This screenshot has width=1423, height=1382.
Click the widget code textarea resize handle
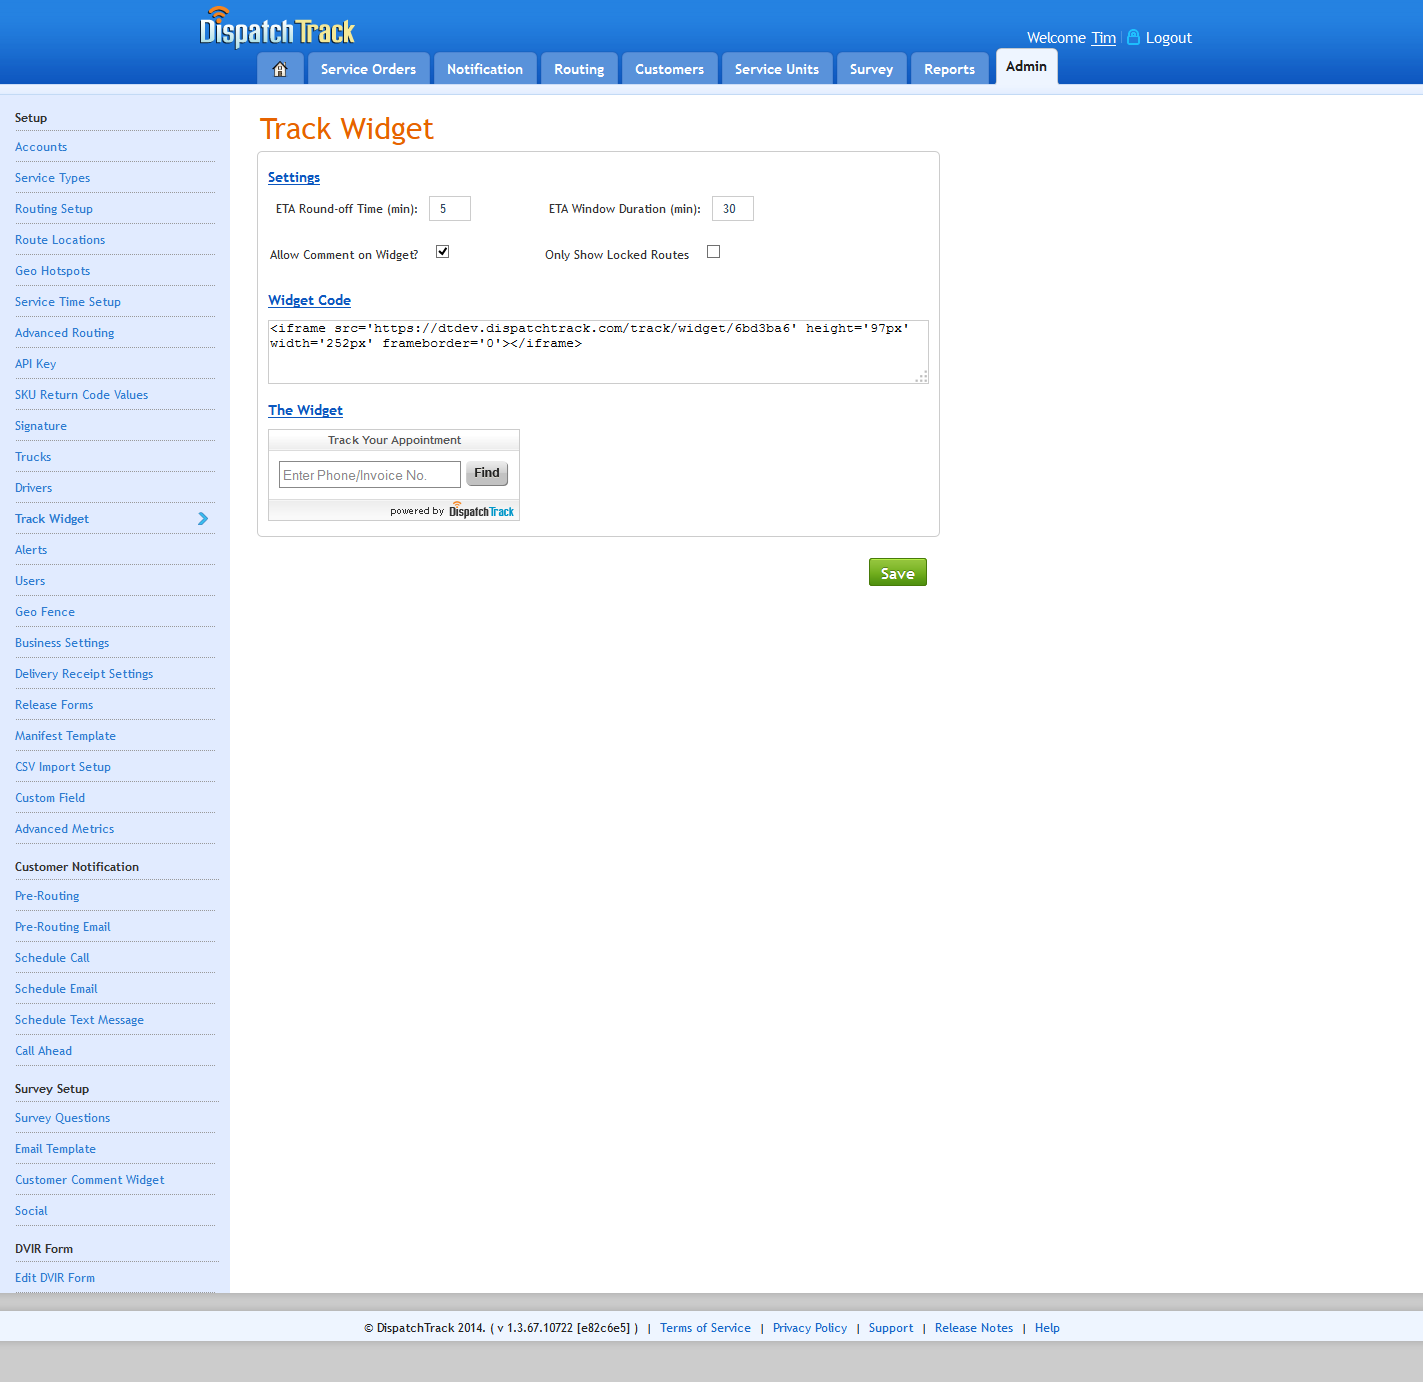coord(921,377)
